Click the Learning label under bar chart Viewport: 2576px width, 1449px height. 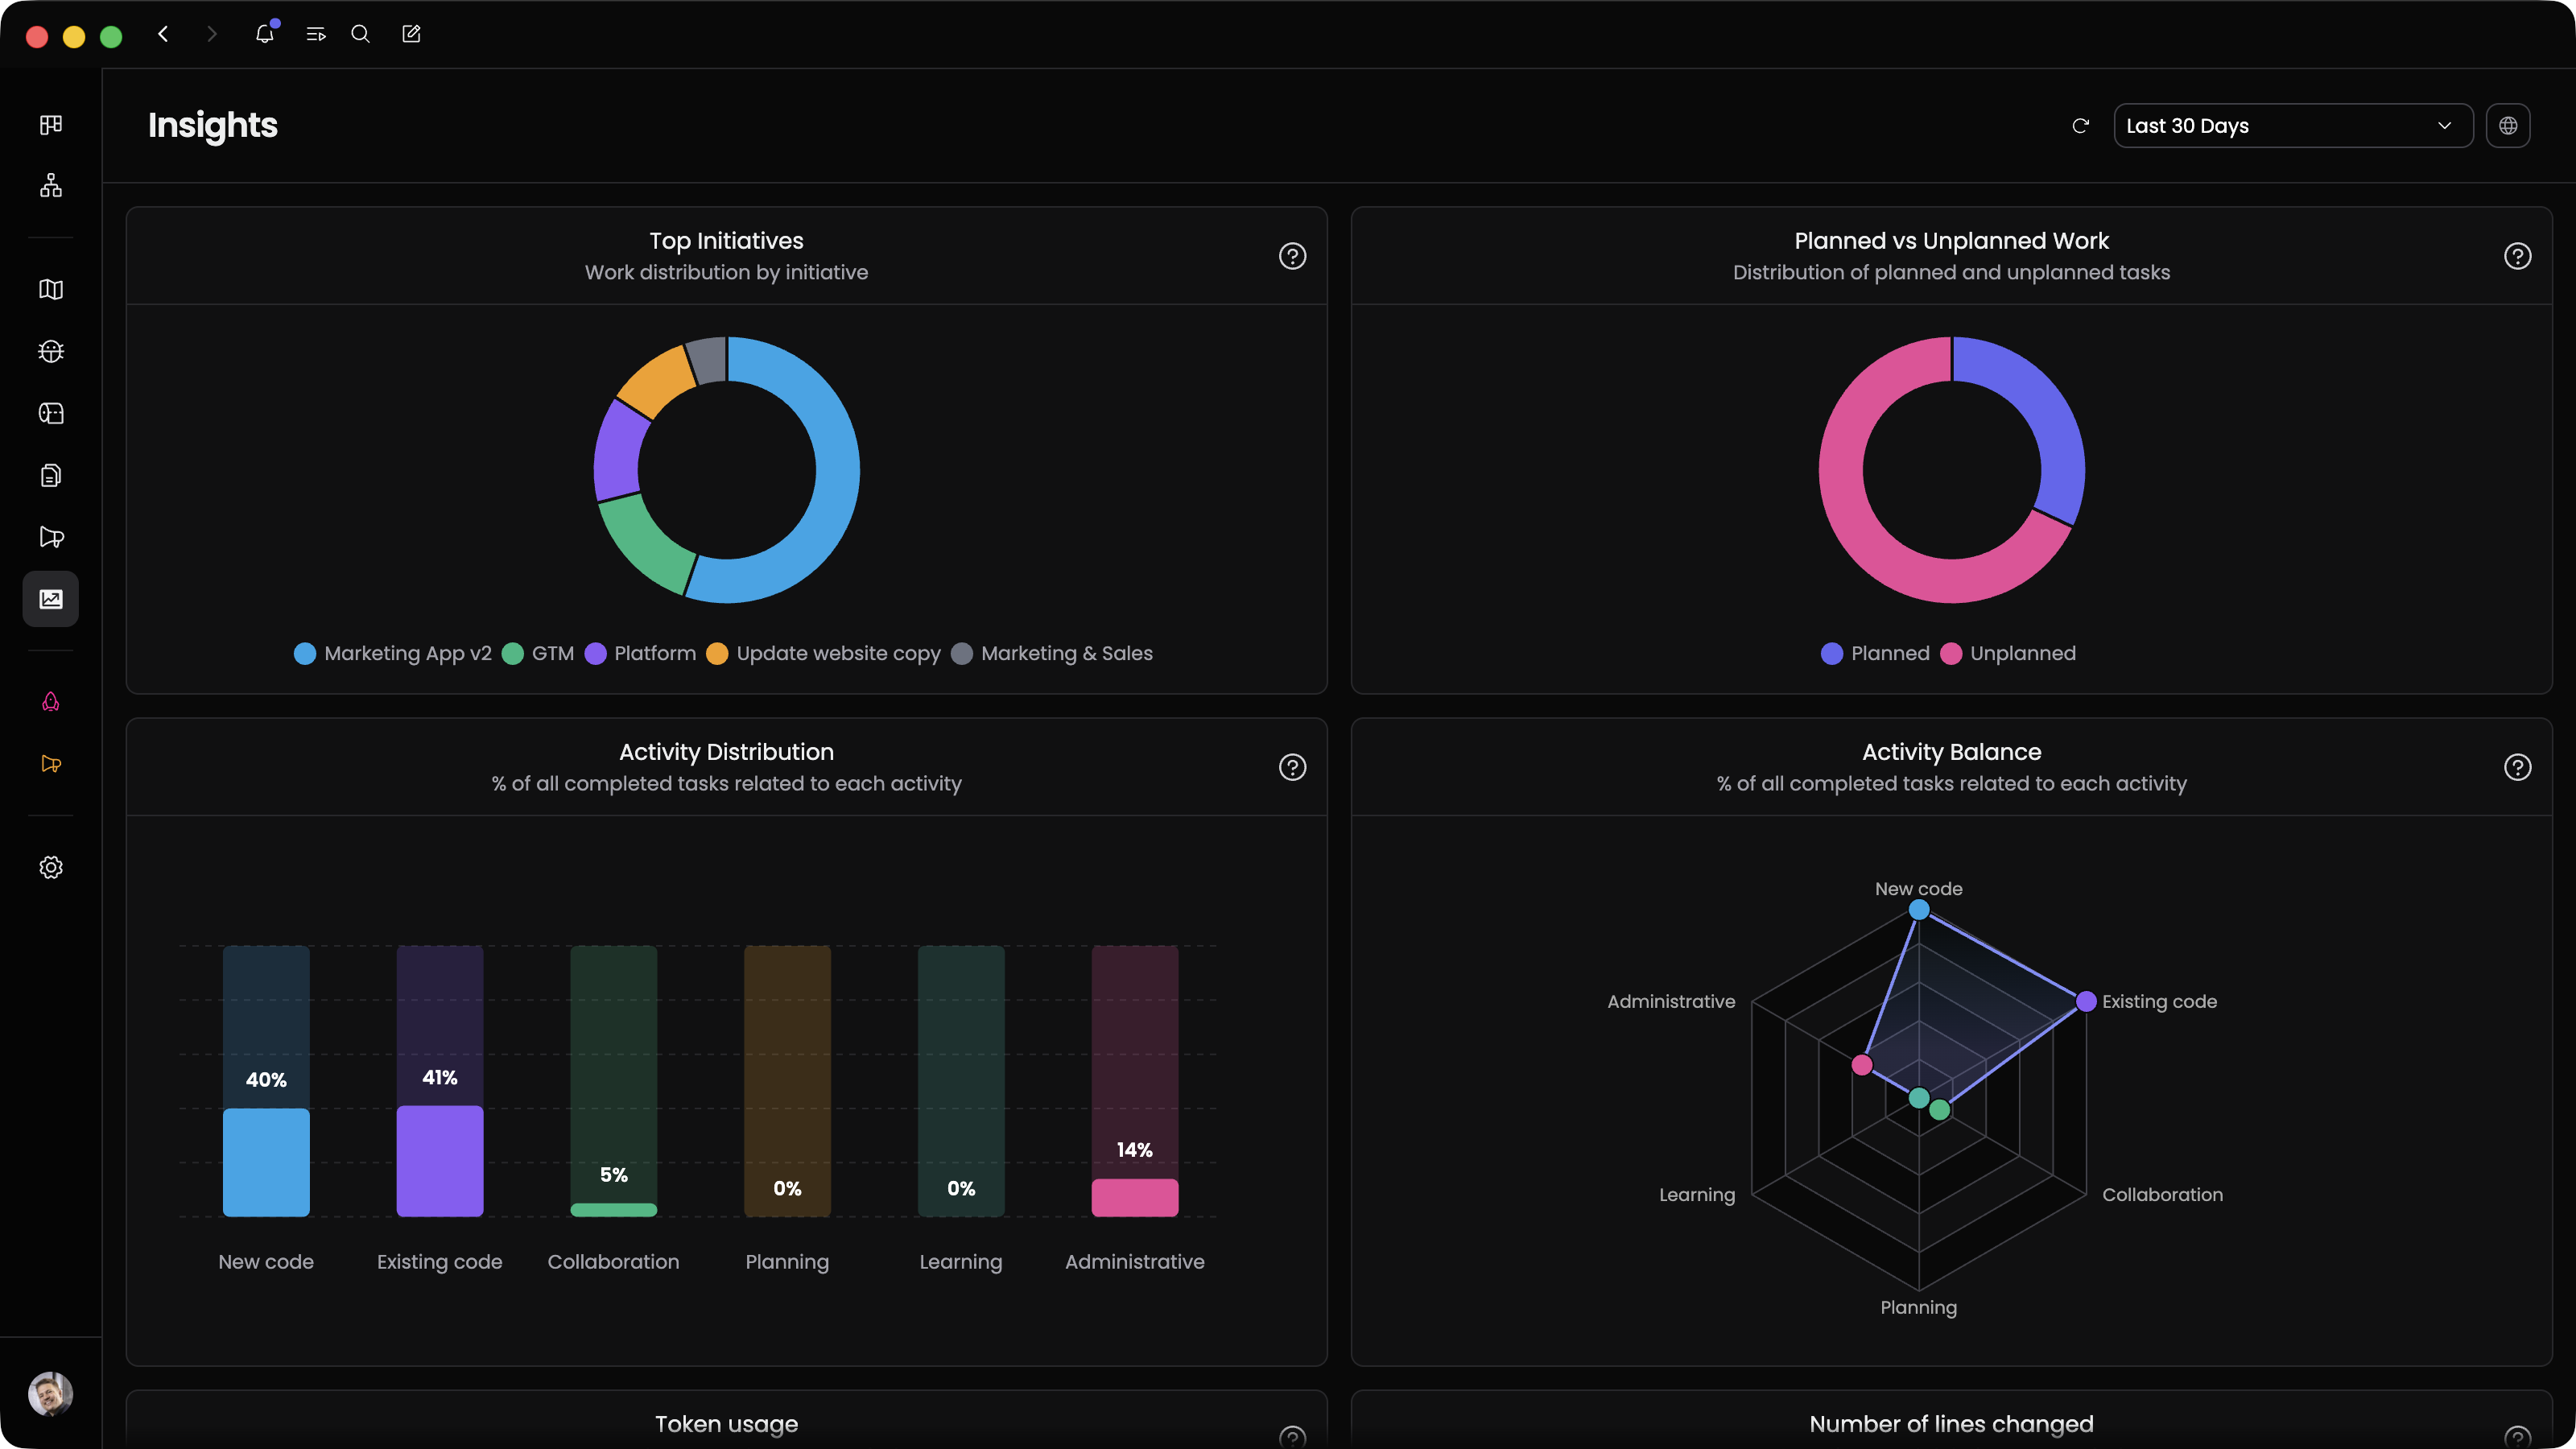(x=961, y=1262)
